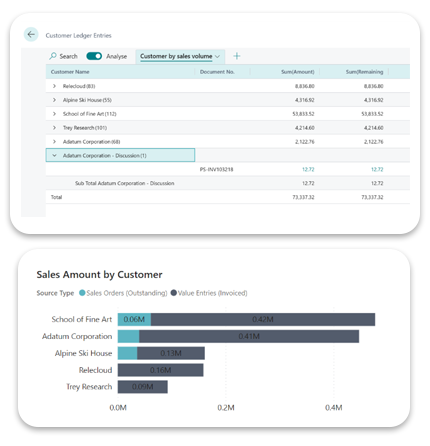Select the Total row label
Viewport: 430px width, 446px height.
(56, 197)
